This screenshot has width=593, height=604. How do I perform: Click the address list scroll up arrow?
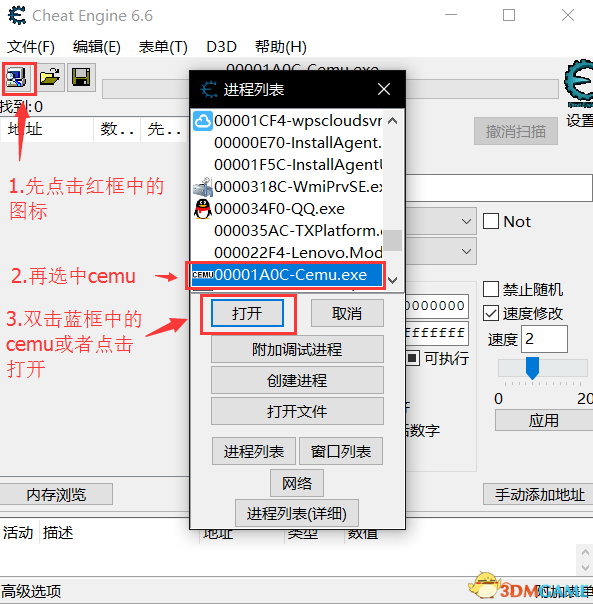(x=585, y=553)
